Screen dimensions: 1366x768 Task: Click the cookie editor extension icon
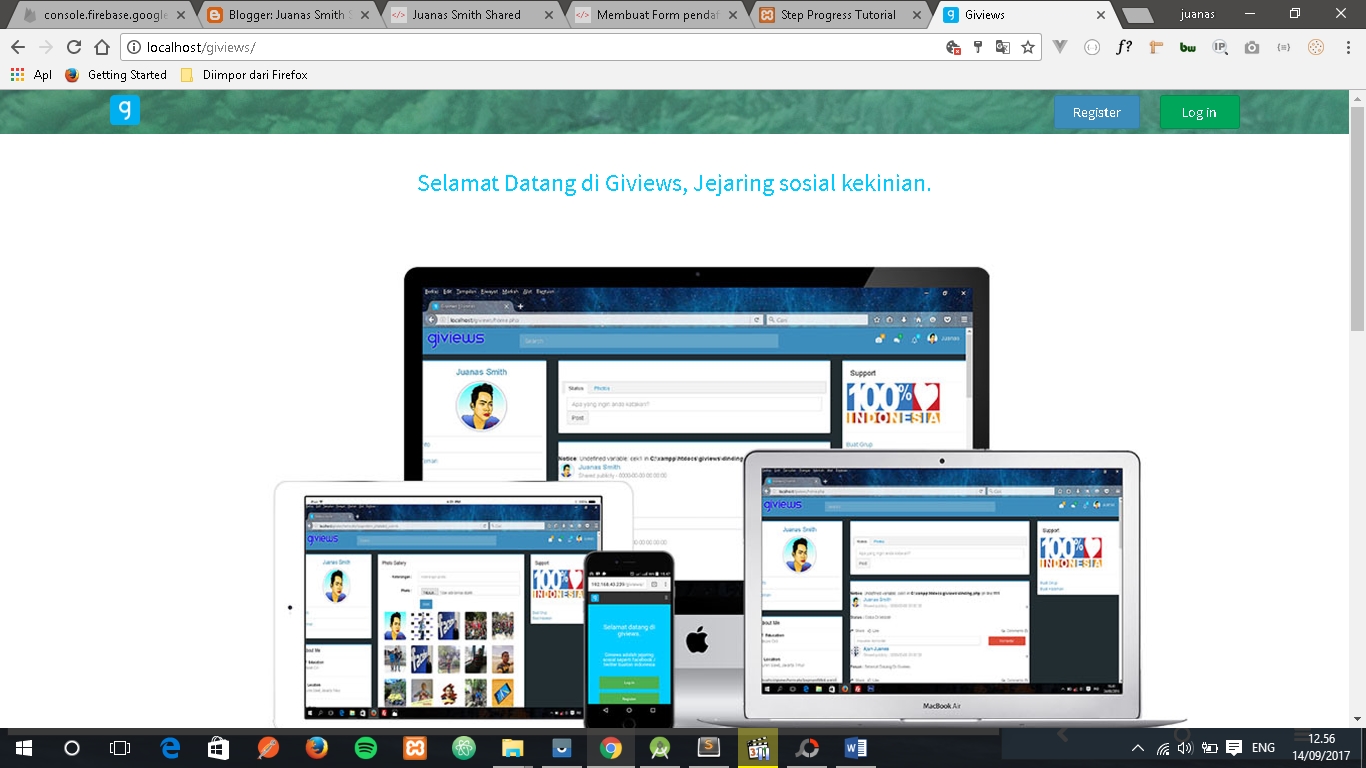tap(1316, 47)
